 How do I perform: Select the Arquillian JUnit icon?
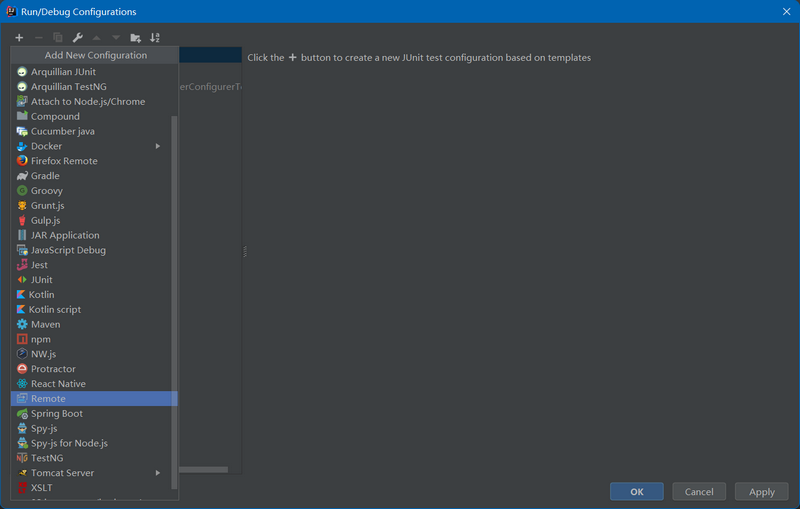click(x=22, y=72)
